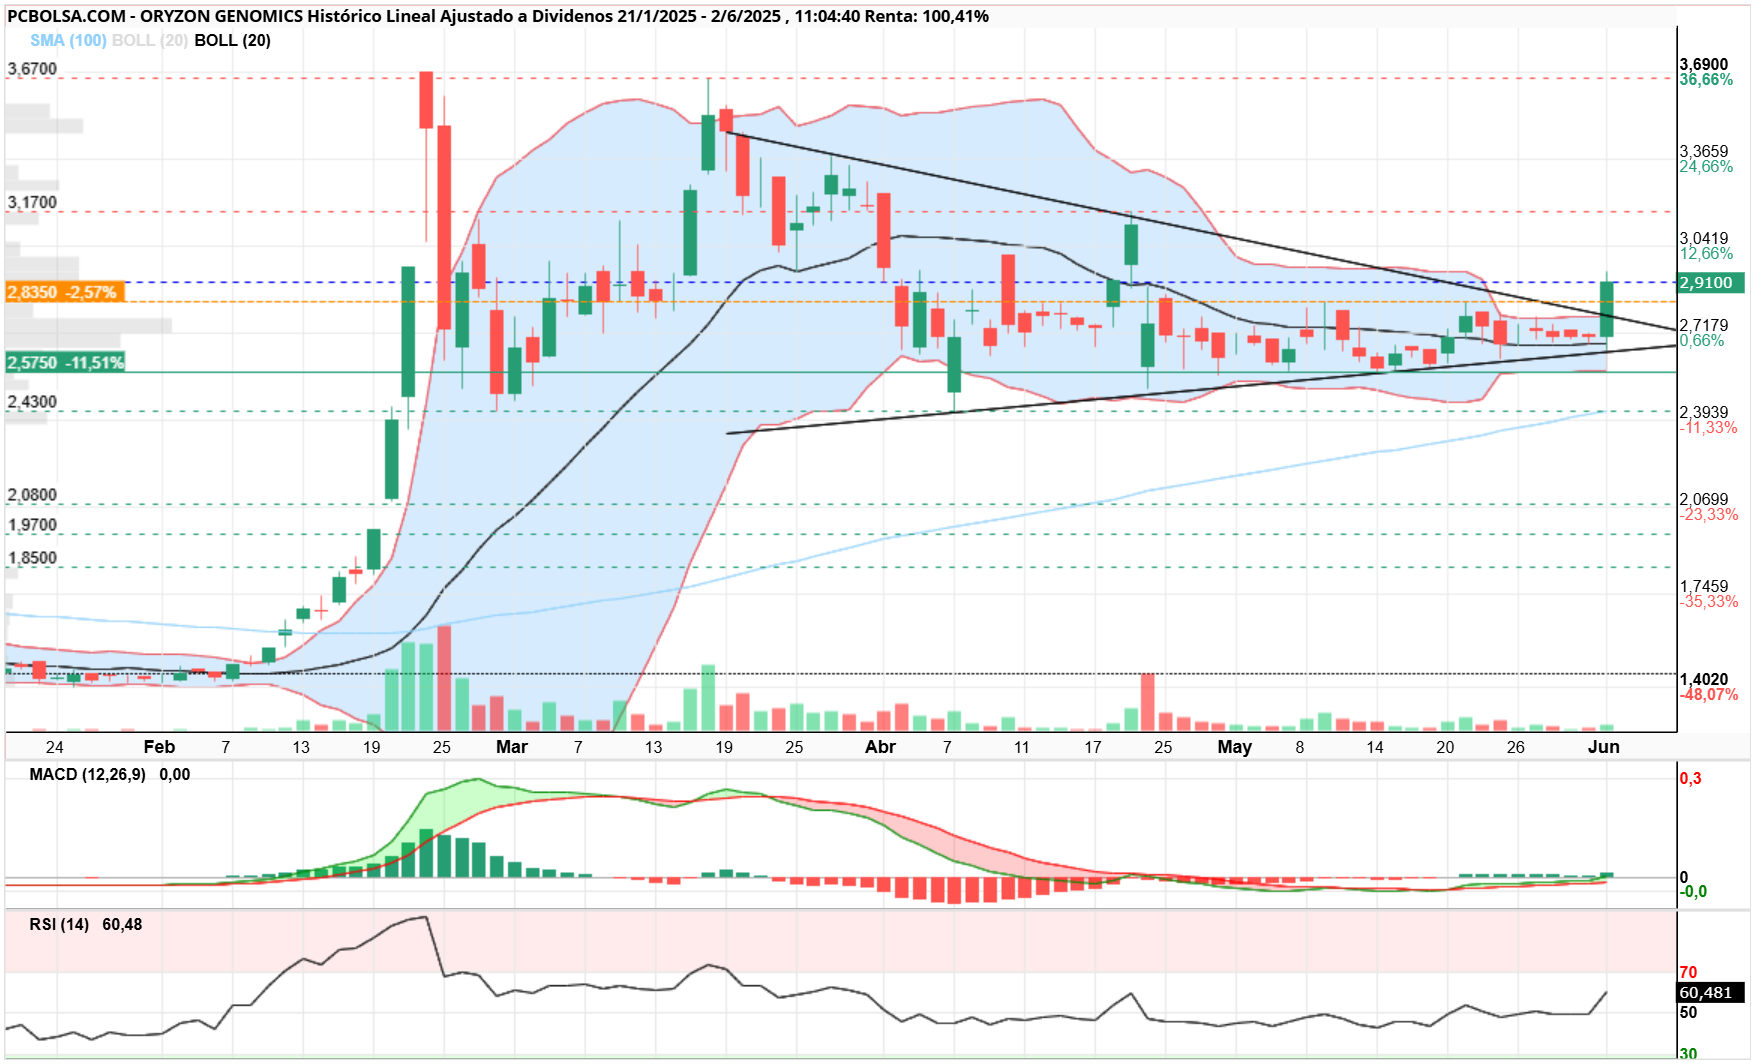
Task: Click the 2,7179 right axis value
Action: click(1704, 325)
